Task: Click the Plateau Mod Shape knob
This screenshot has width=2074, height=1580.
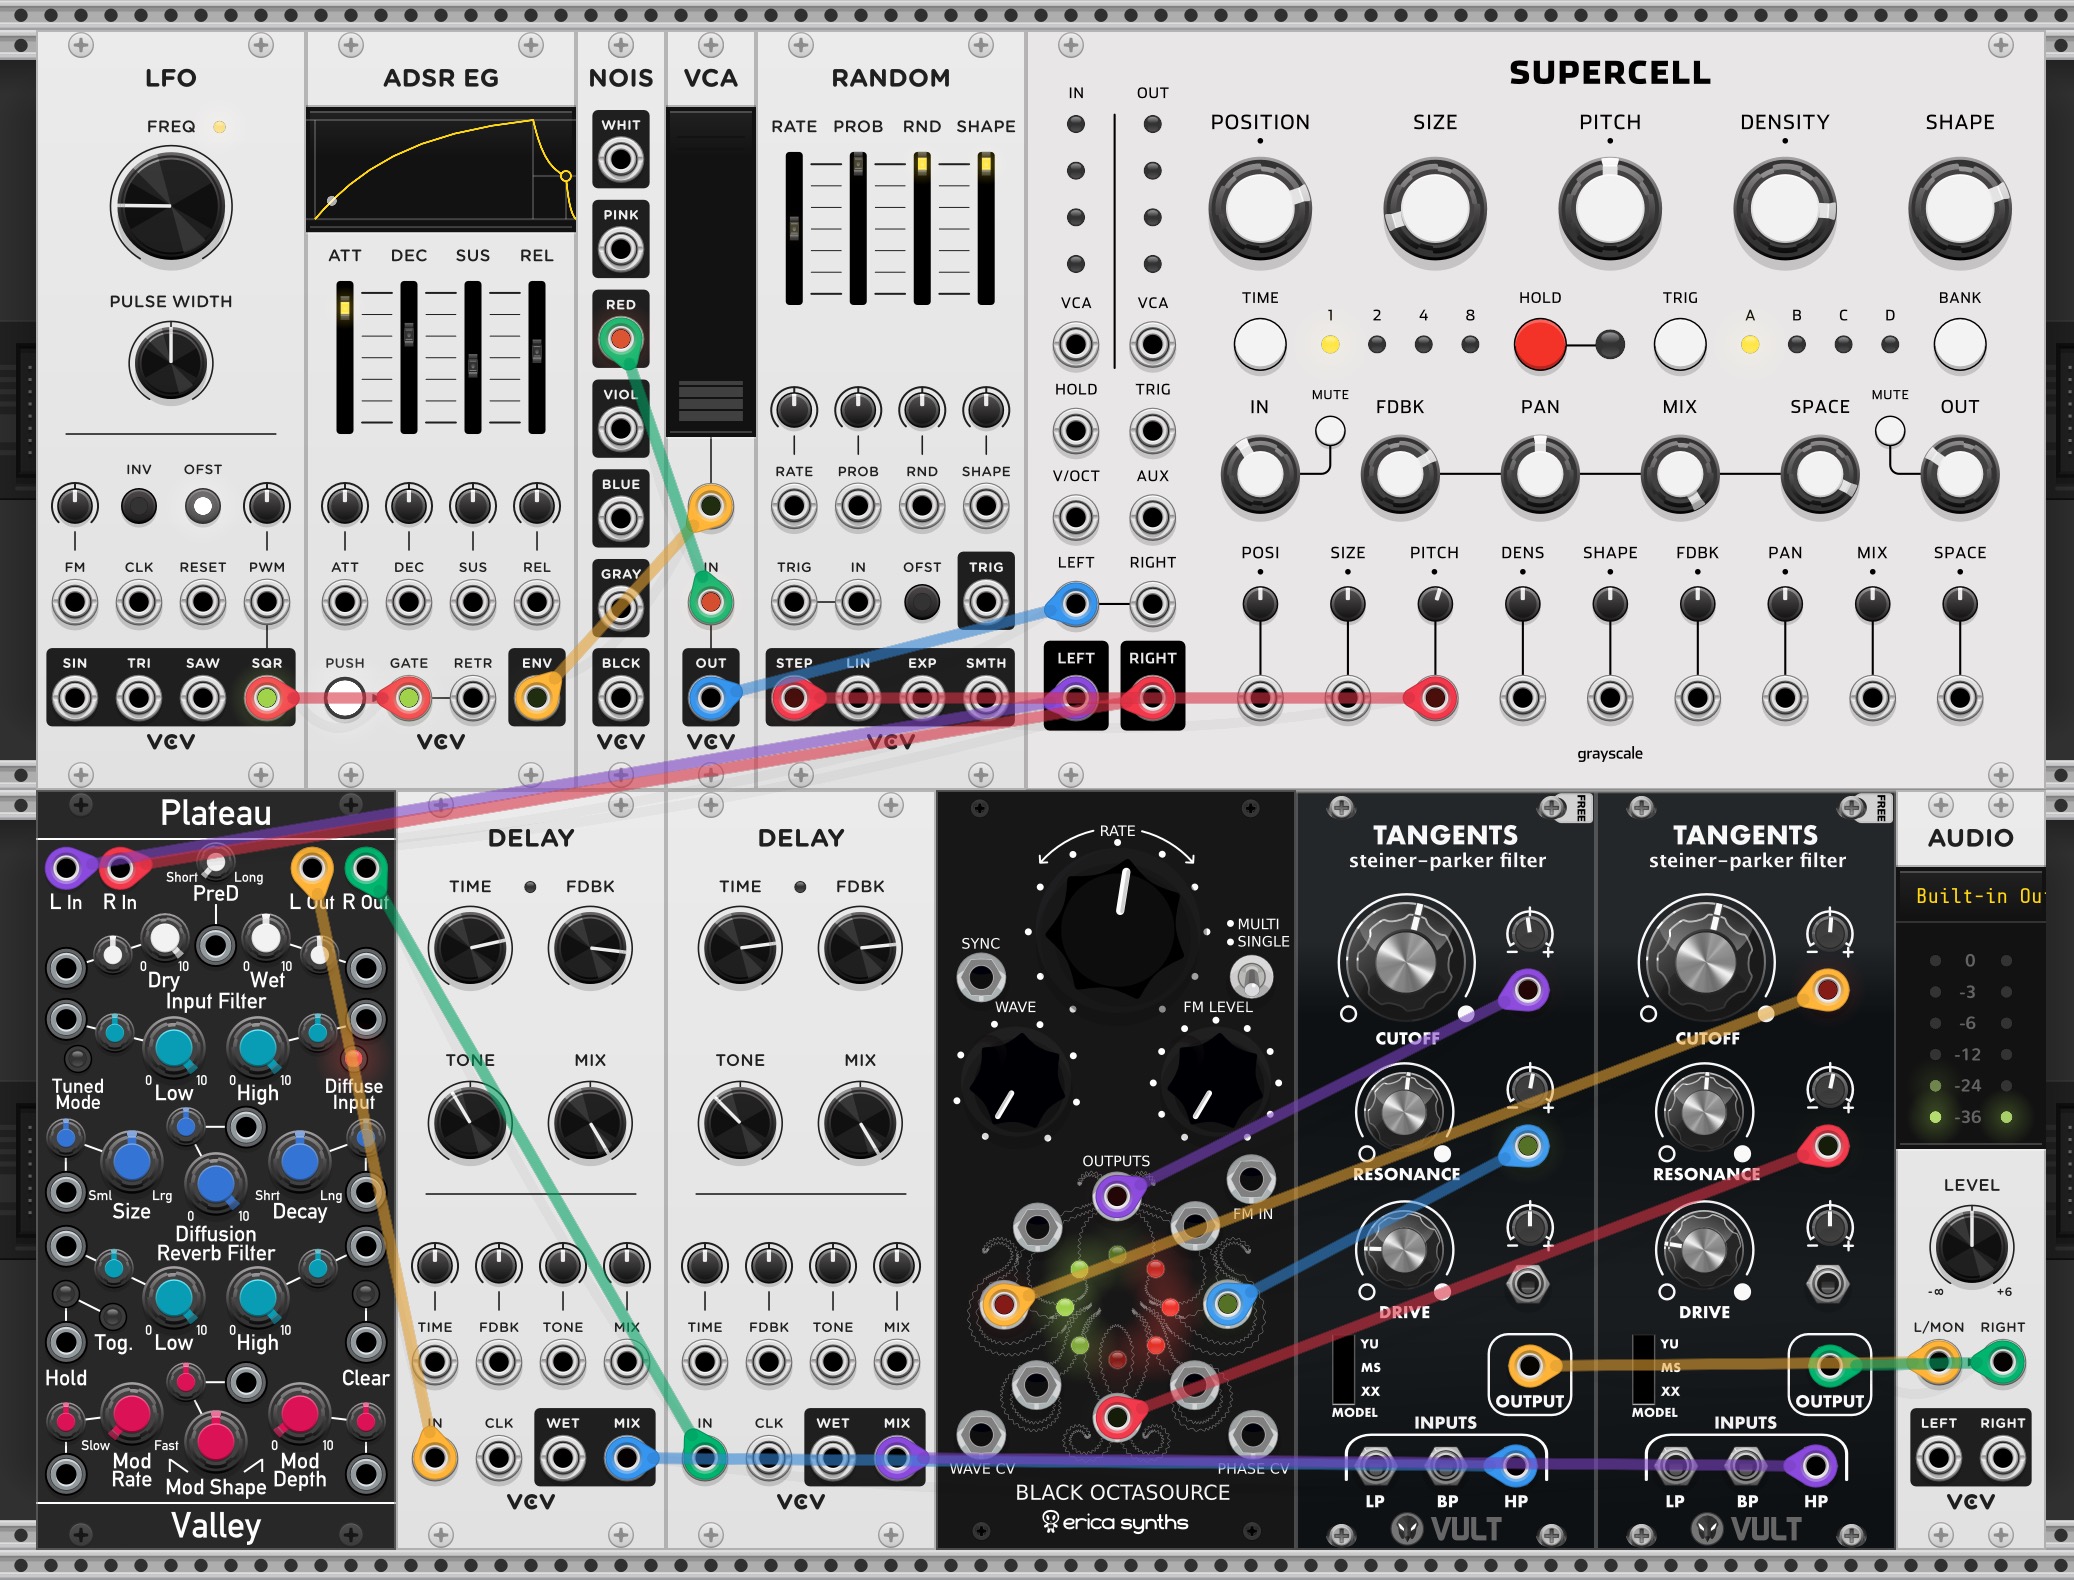Action: point(216,1442)
